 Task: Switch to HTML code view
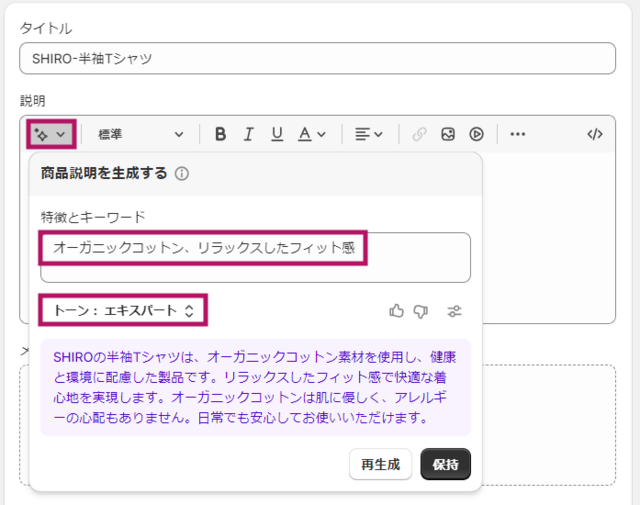point(595,134)
